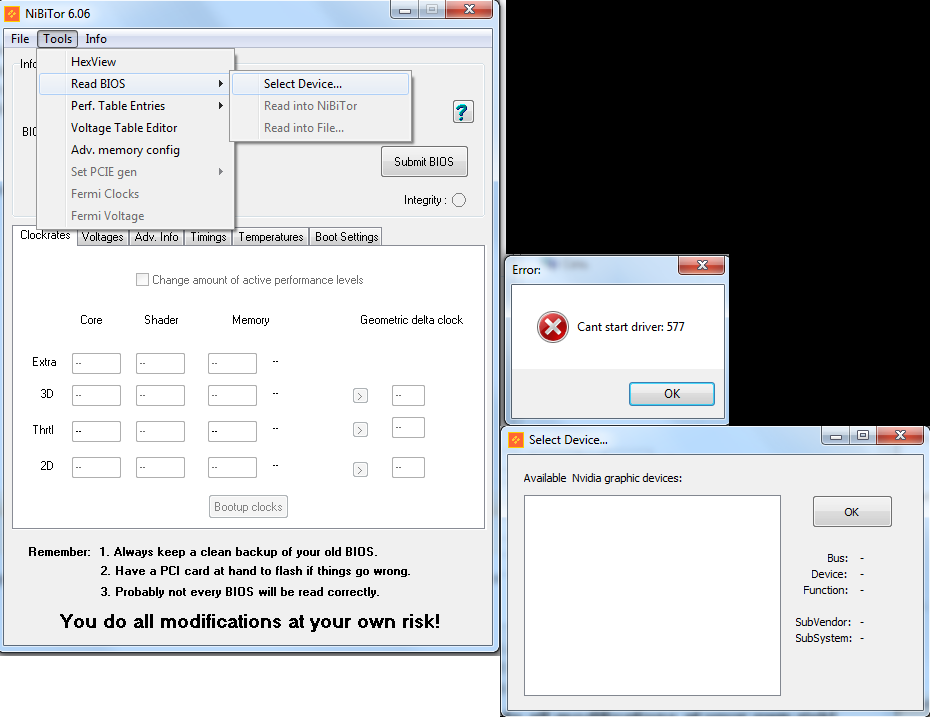Viewport: 930px width, 717px height.
Task: Maximize the Select Device window
Action: [863, 435]
